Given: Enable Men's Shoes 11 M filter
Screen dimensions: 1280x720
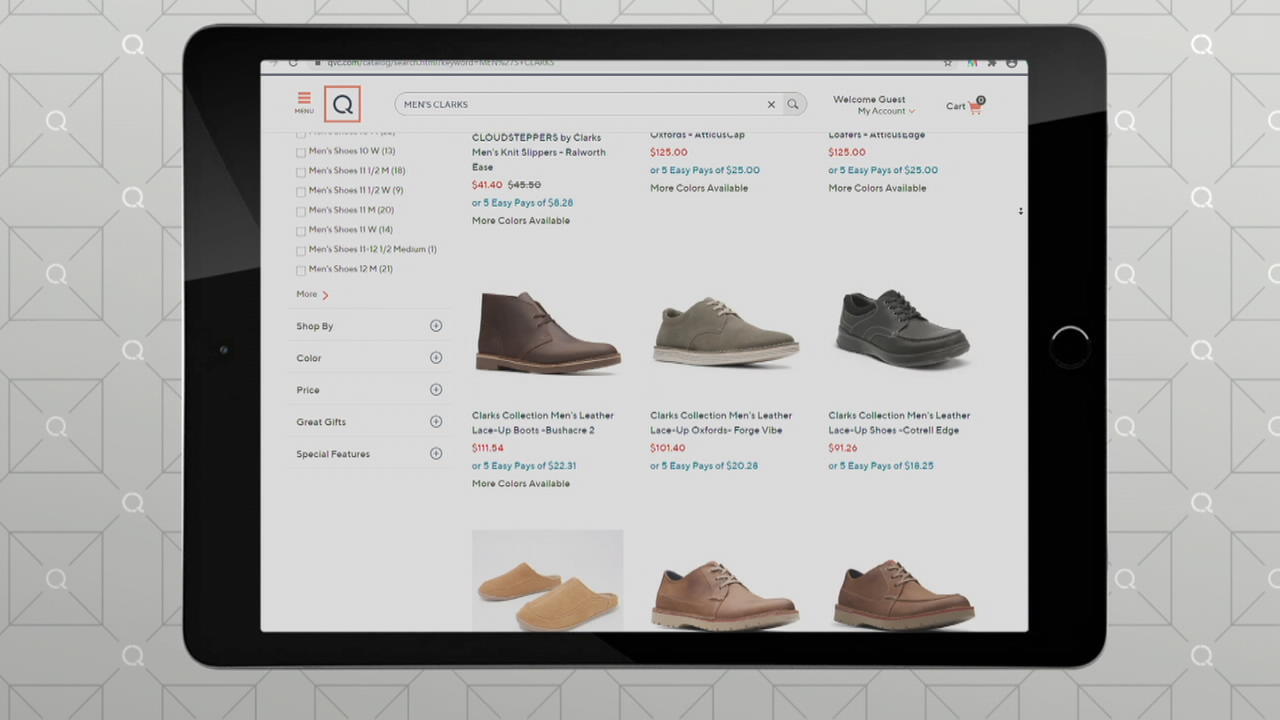Looking at the screenshot, I should (301, 211).
